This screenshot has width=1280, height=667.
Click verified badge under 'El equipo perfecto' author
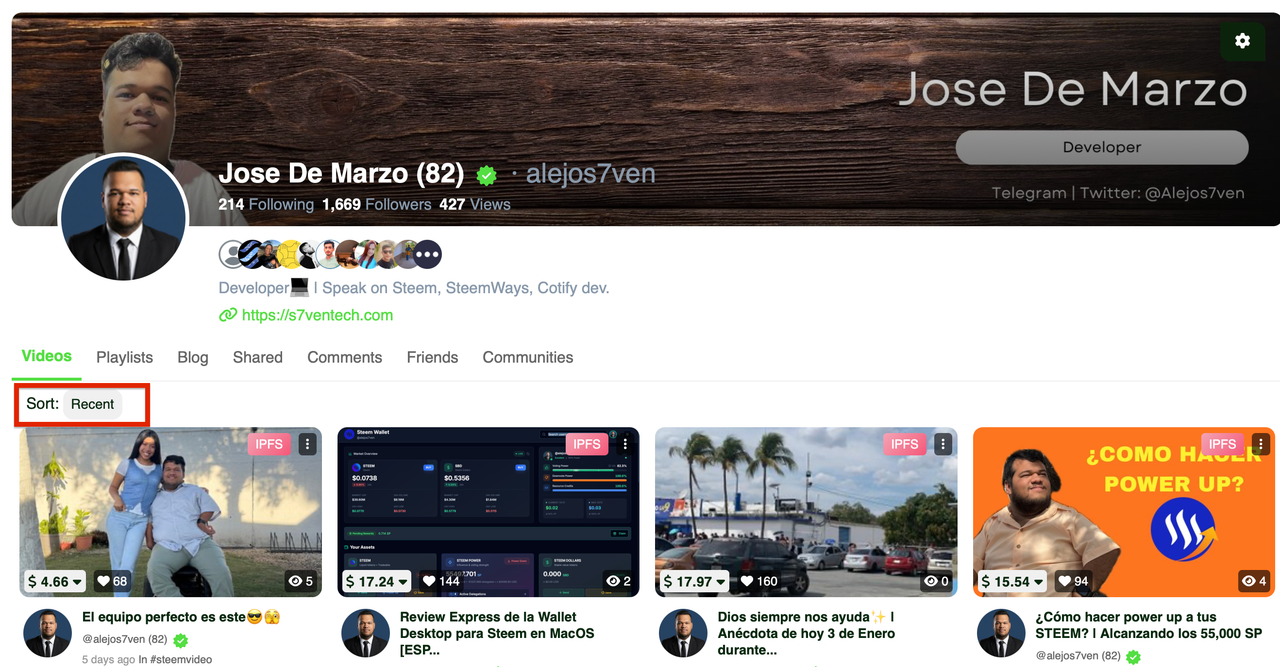tap(181, 640)
